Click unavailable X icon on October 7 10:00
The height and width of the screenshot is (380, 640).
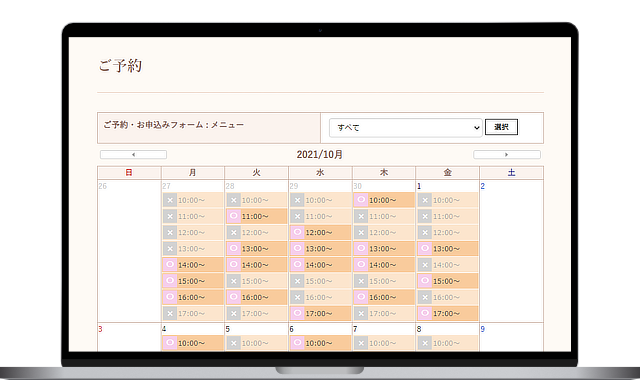tap(361, 343)
